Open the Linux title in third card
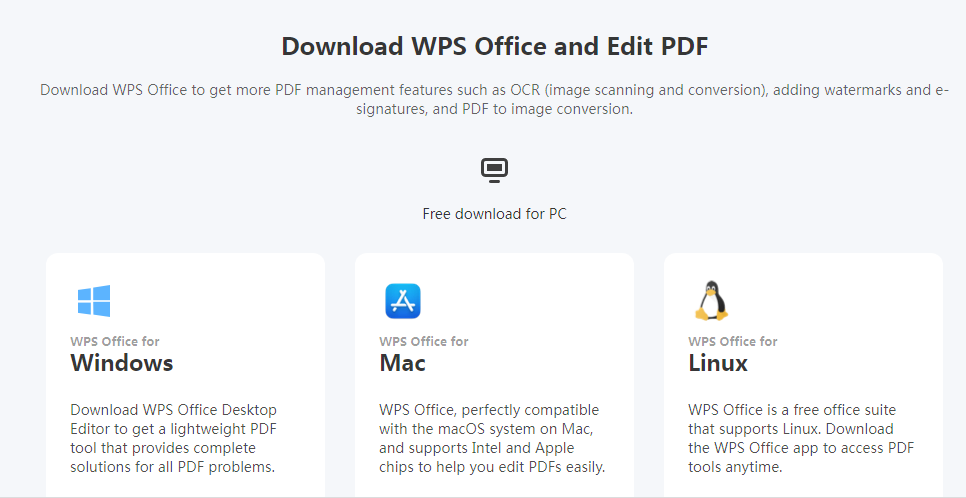Image resolution: width=966 pixels, height=498 pixels. pos(718,363)
